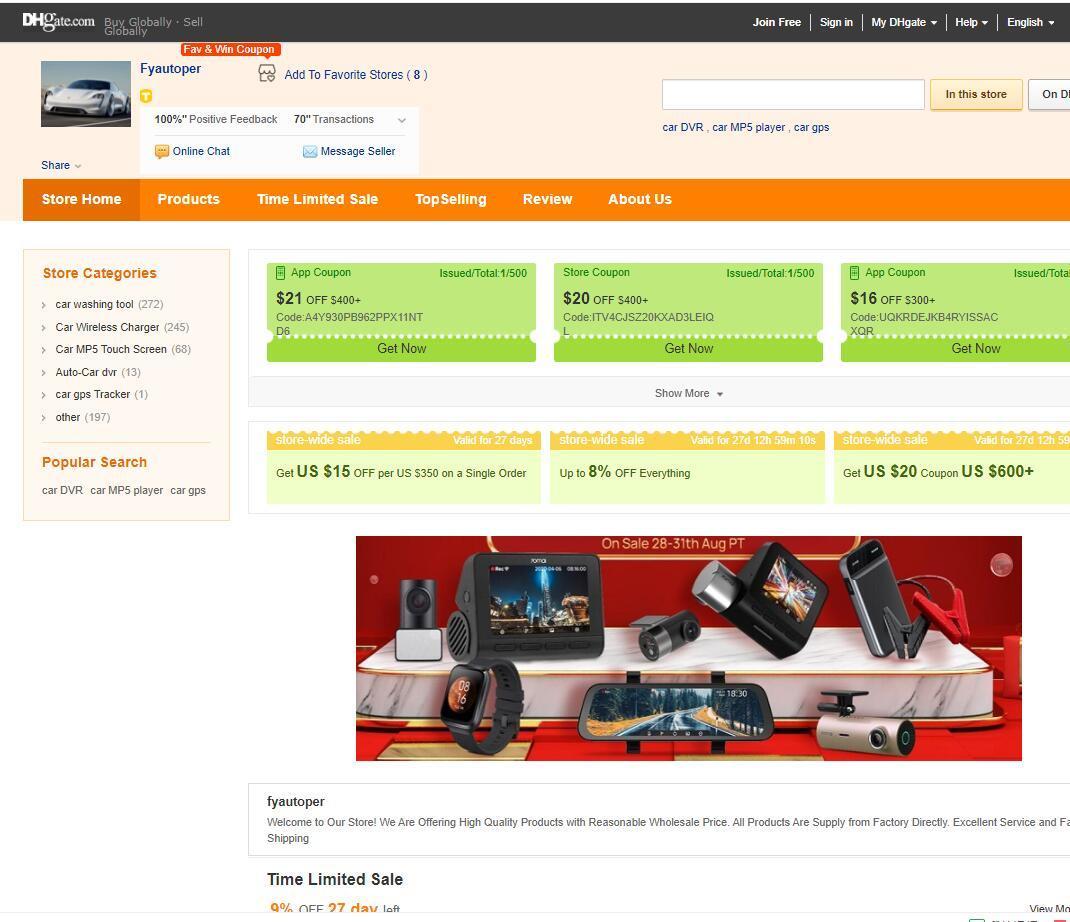The height and width of the screenshot is (922, 1070).
Task: Switch to the Products tab
Action: pos(188,199)
